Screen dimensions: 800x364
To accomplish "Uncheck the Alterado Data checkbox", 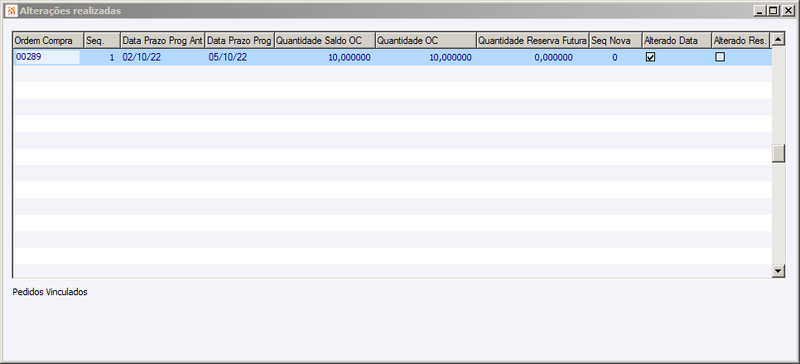I will click(651, 58).
